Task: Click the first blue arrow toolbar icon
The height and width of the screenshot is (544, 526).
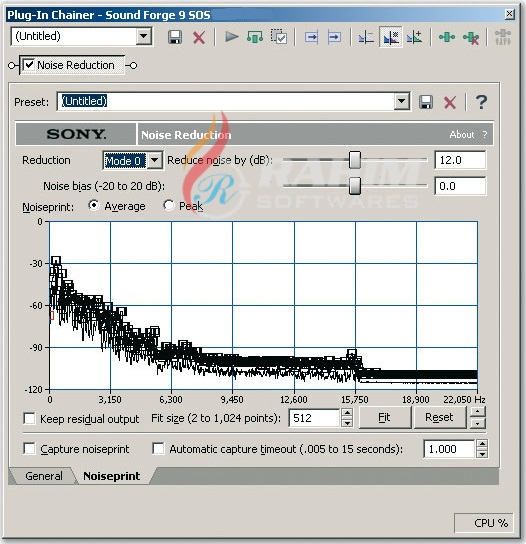Action: pyautogui.click(x=311, y=37)
